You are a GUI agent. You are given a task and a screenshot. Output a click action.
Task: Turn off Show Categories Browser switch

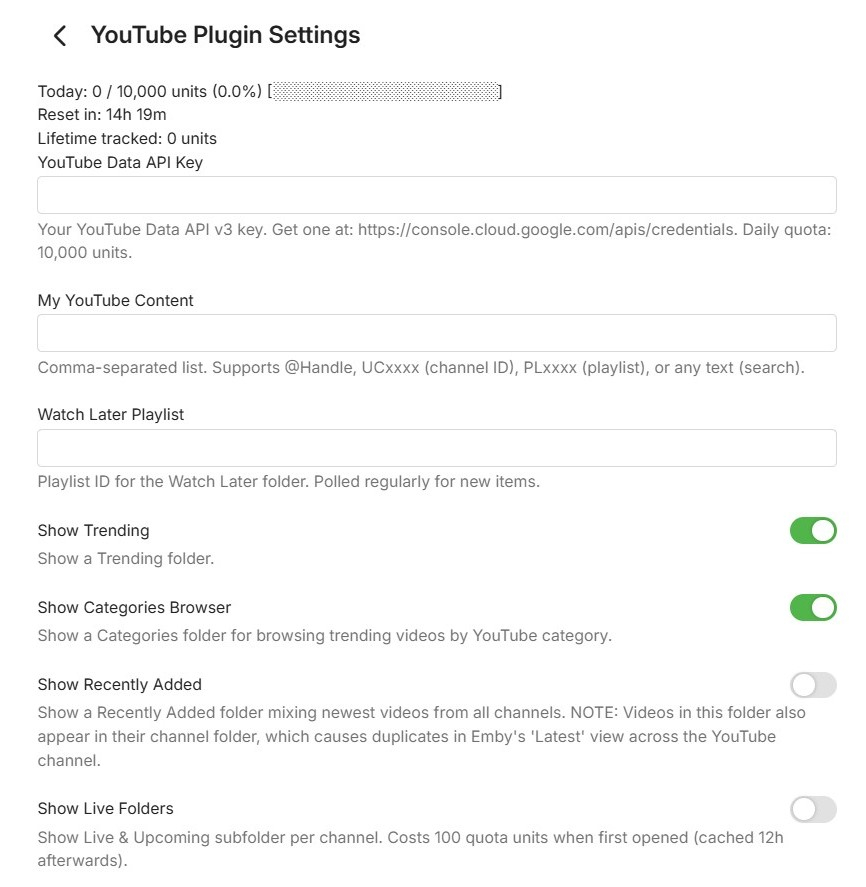[x=812, y=607]
